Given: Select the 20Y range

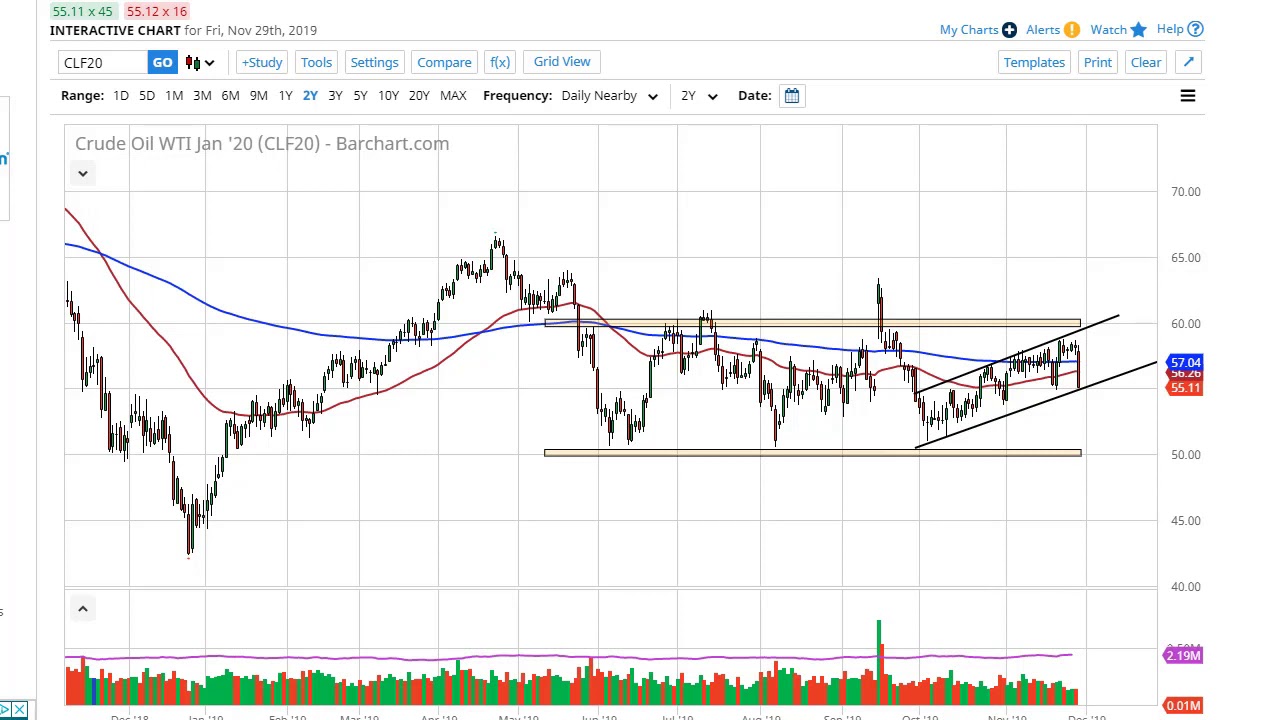Looking at the screenshot, I should click(419, 96).
